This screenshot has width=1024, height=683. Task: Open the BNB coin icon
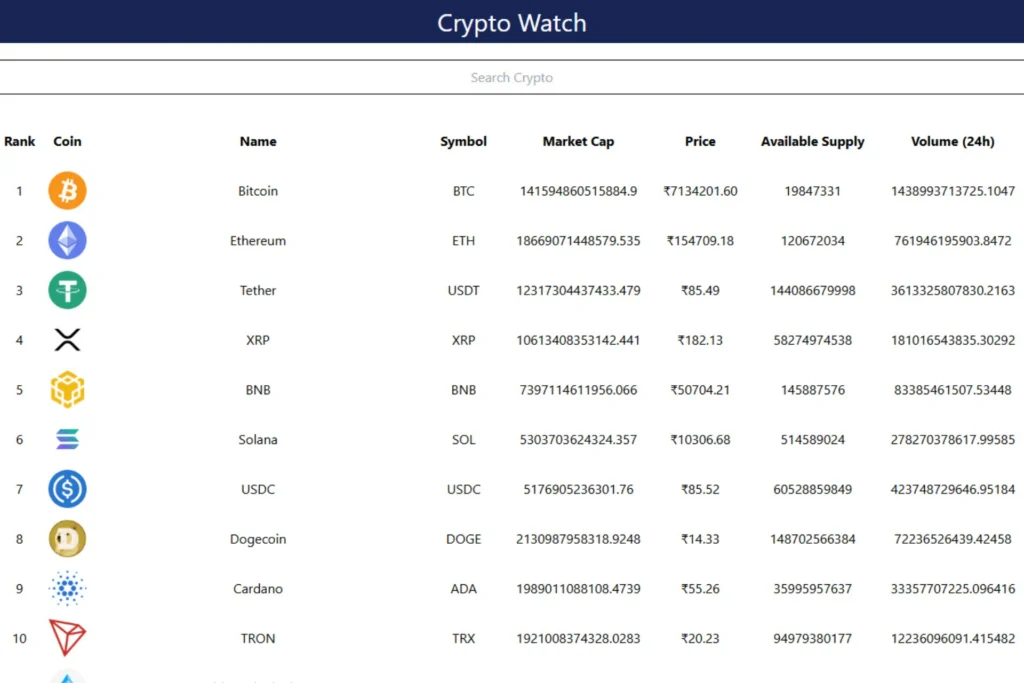click(x=67, y=390)
